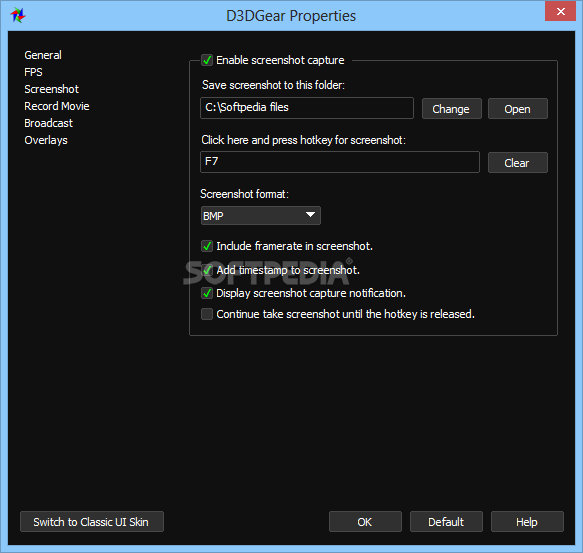Restore settings with Default button

click(446, 522)
